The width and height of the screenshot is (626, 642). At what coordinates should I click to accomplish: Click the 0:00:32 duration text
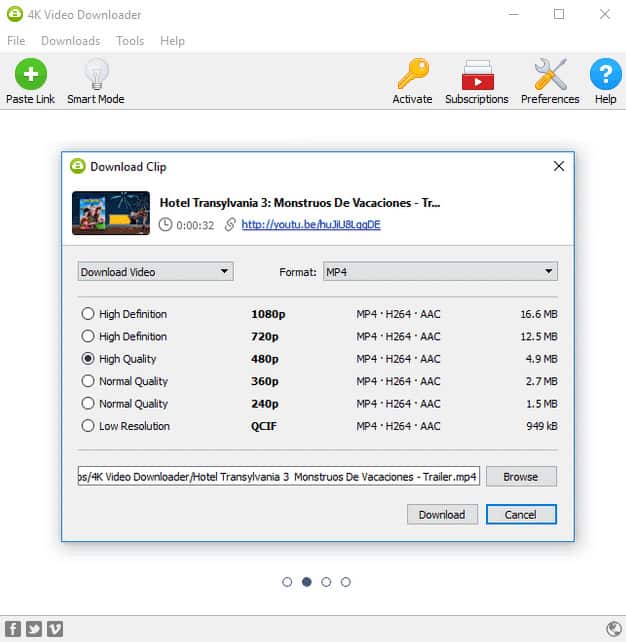[195, 225]
